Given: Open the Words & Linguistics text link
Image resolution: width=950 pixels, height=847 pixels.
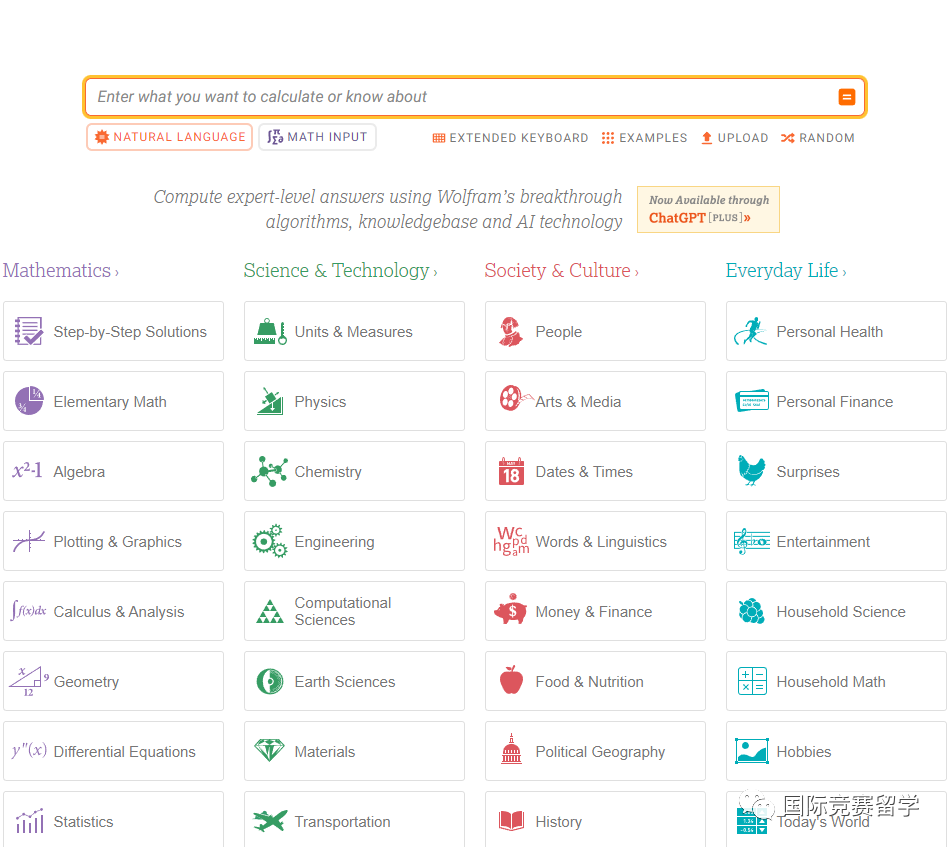Looking at the screenshot, I should [x=601, y=542].
